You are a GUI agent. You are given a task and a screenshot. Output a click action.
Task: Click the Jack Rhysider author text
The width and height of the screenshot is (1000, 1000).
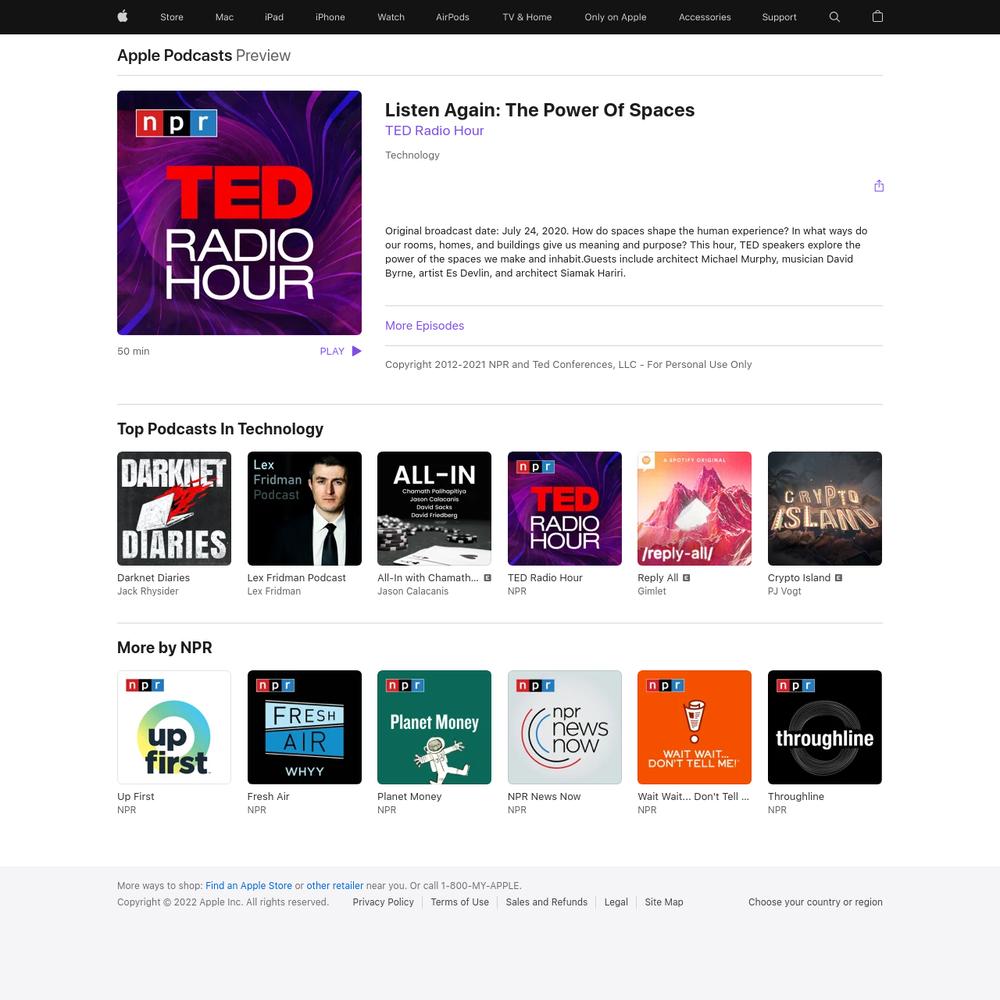[148, 591]
